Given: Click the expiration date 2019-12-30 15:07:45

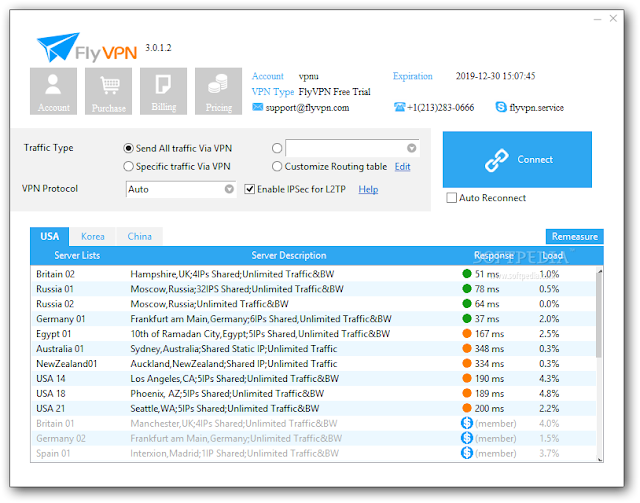Looking at the screenshot, I should 495,76.
